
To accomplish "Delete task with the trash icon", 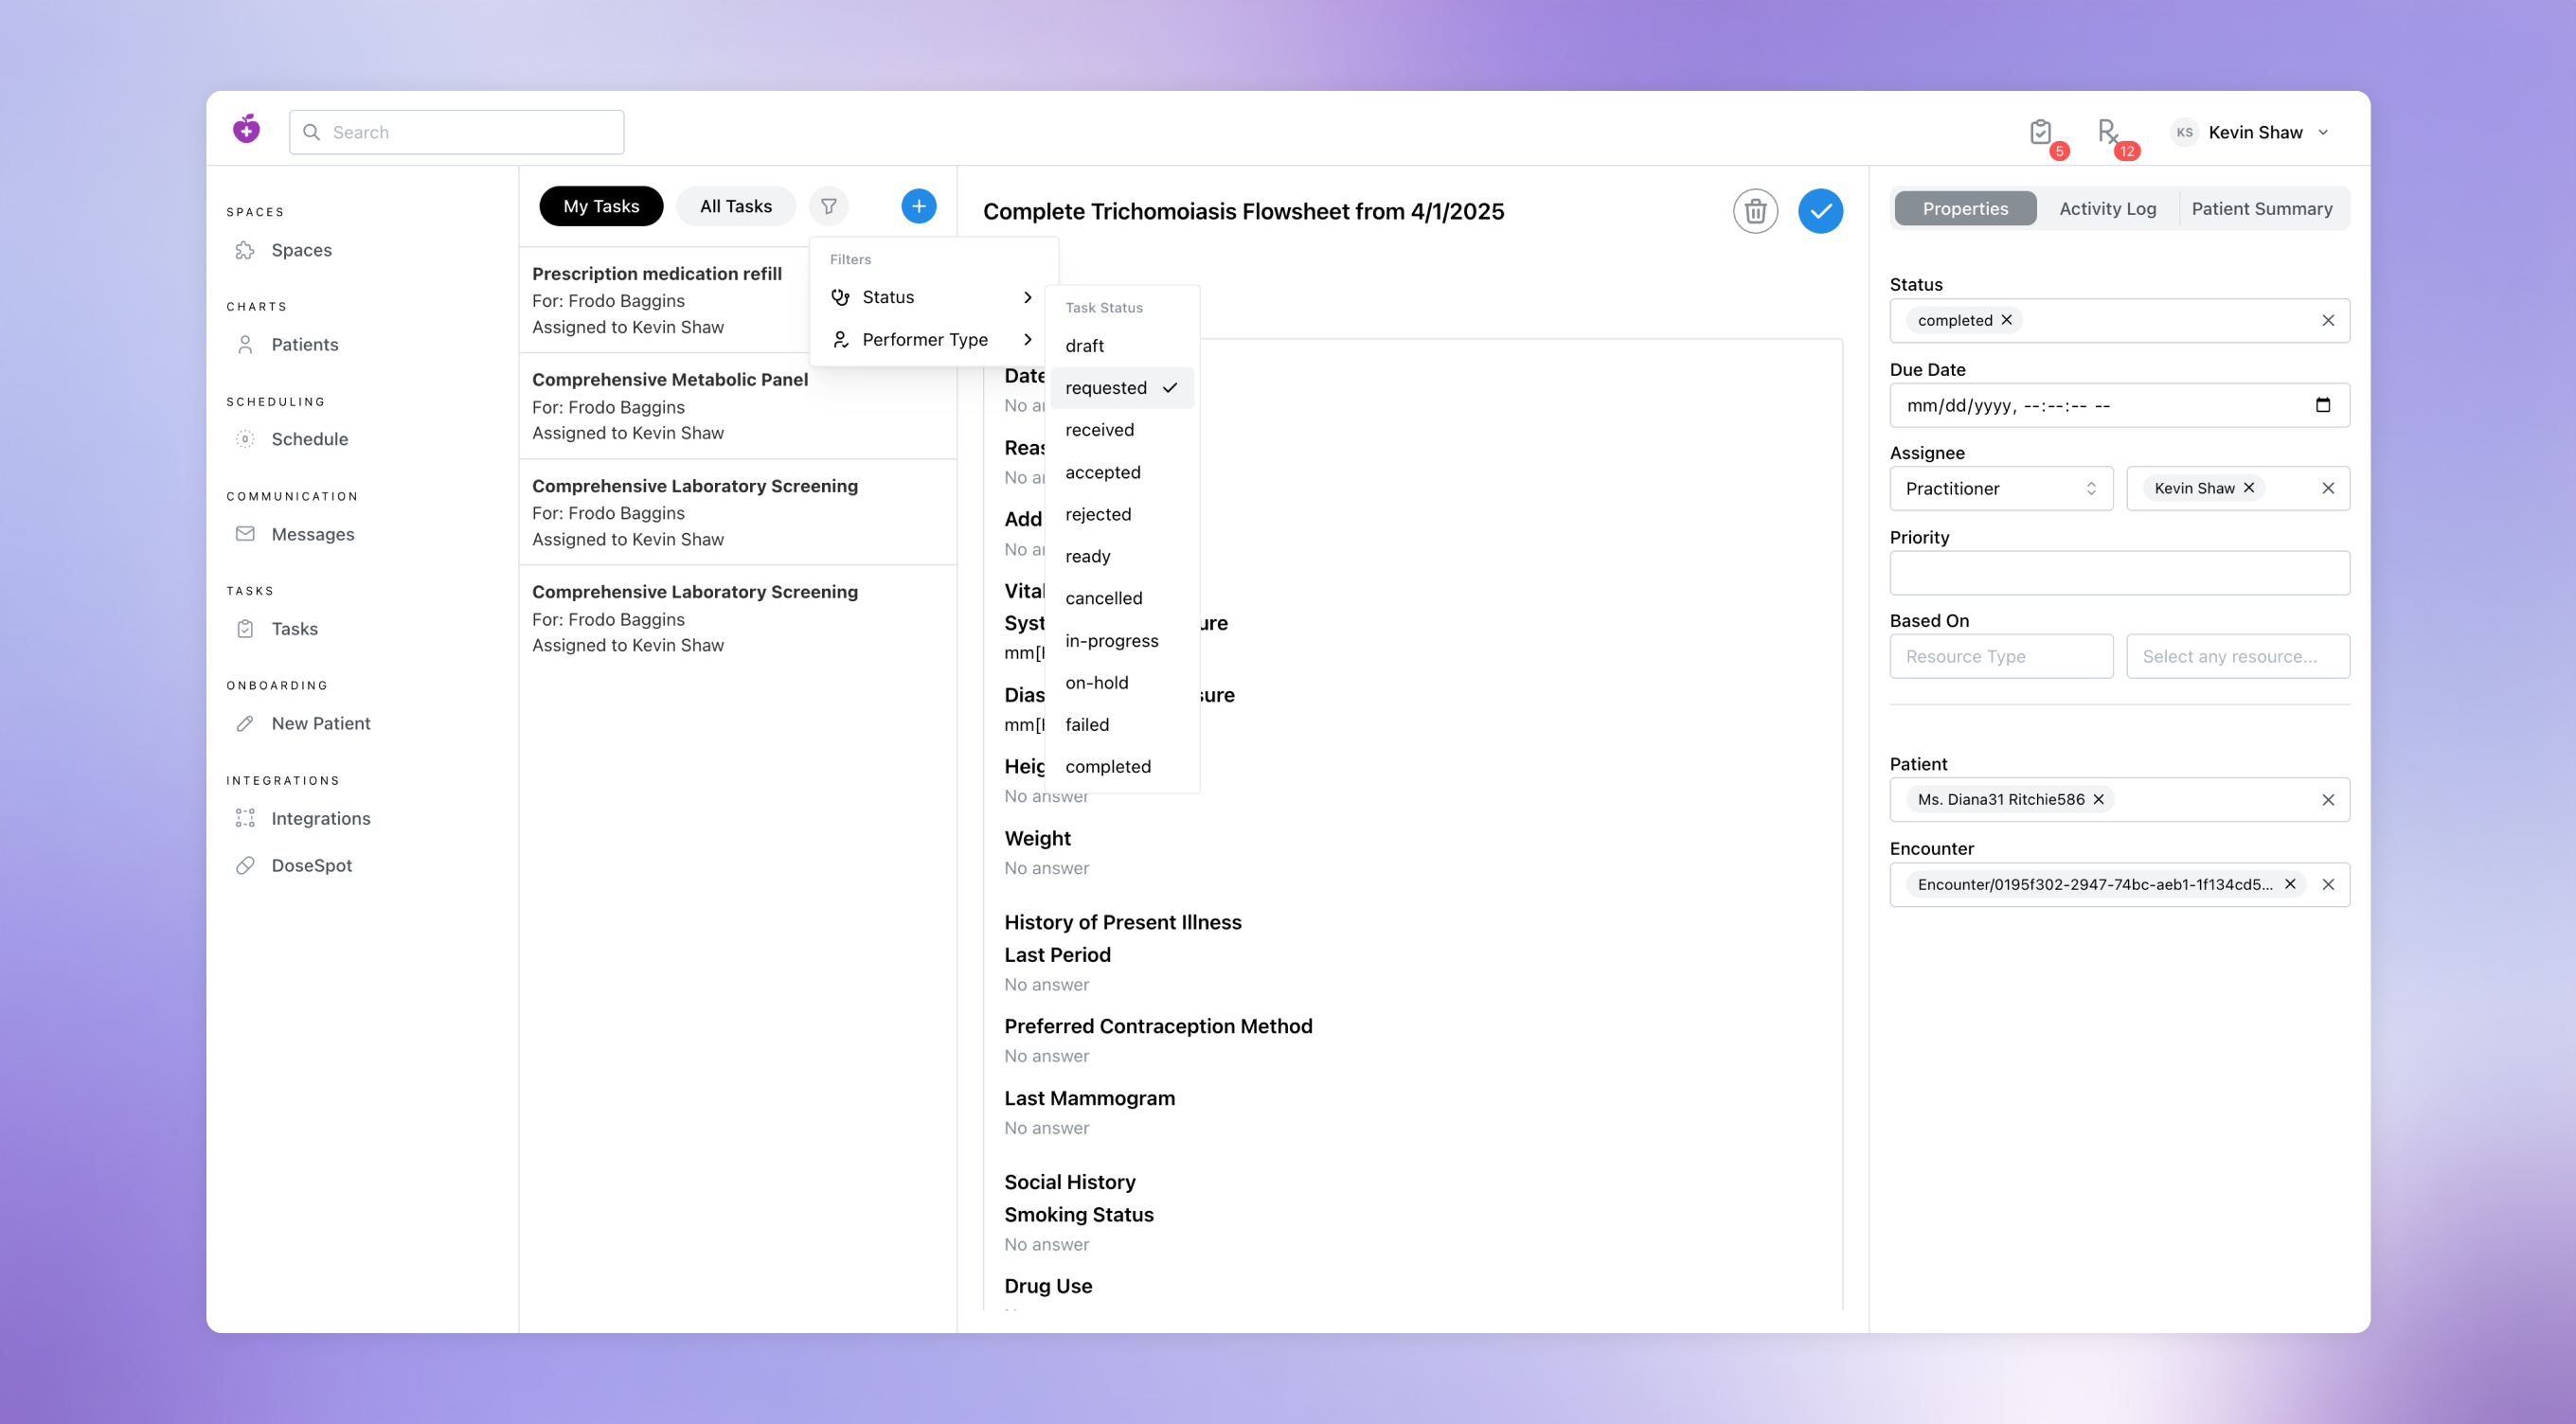I will click(x=1755, y=211).
